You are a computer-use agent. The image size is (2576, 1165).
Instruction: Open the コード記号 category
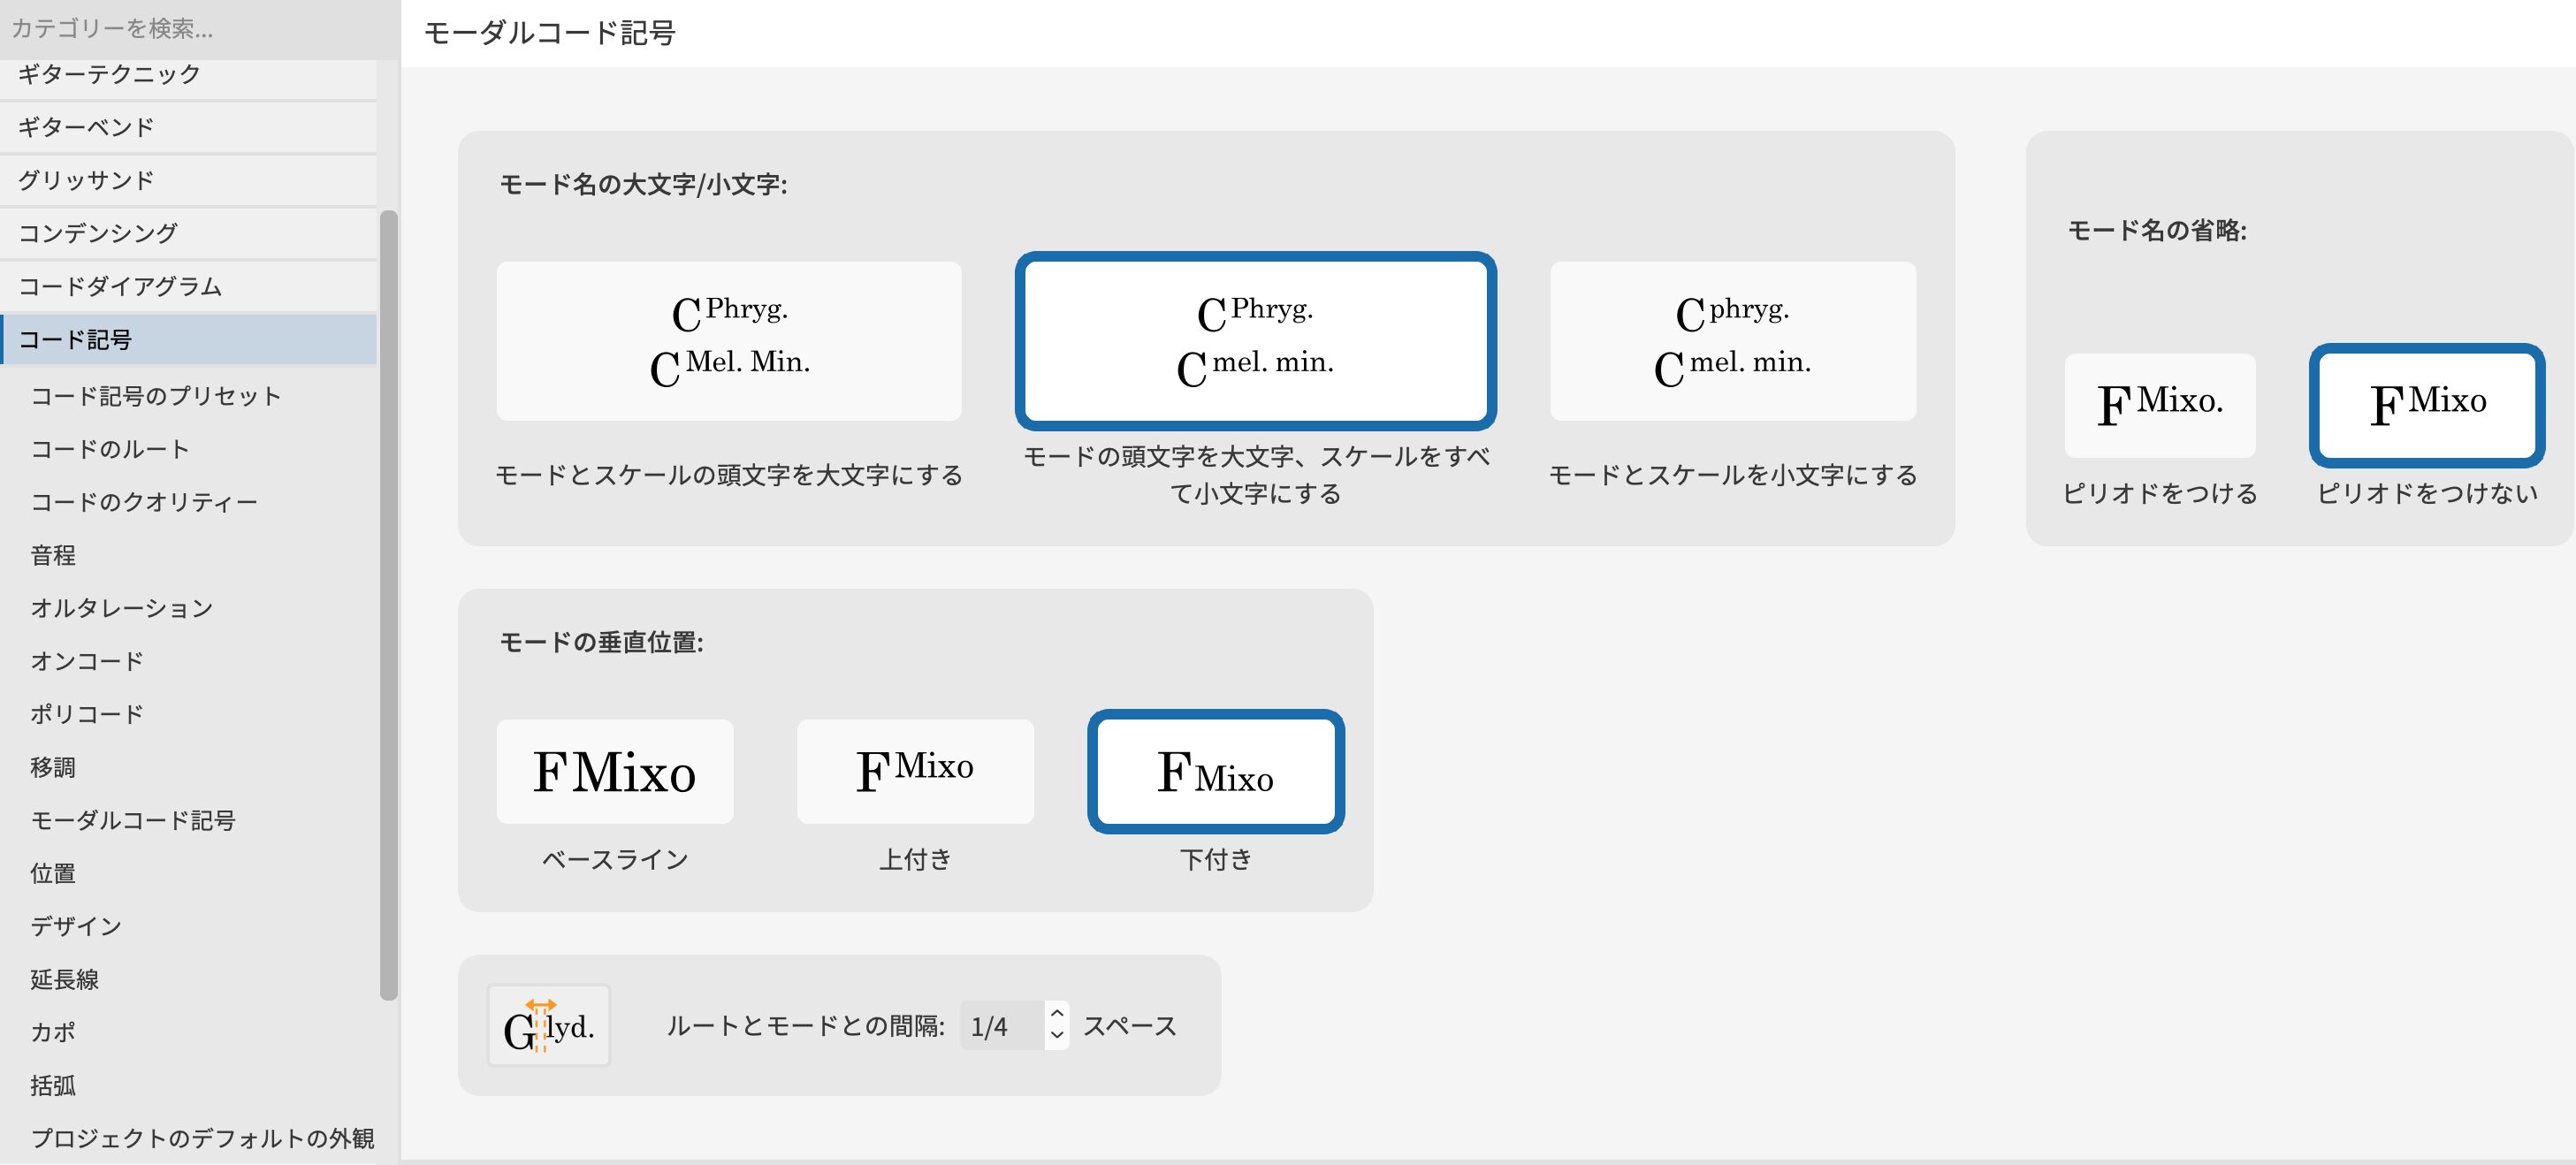point(188,339)
